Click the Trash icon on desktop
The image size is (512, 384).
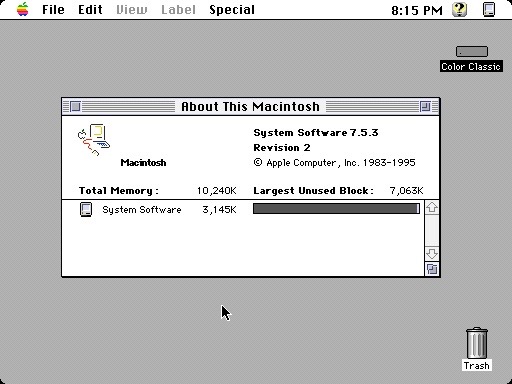[x=477, y=343]
